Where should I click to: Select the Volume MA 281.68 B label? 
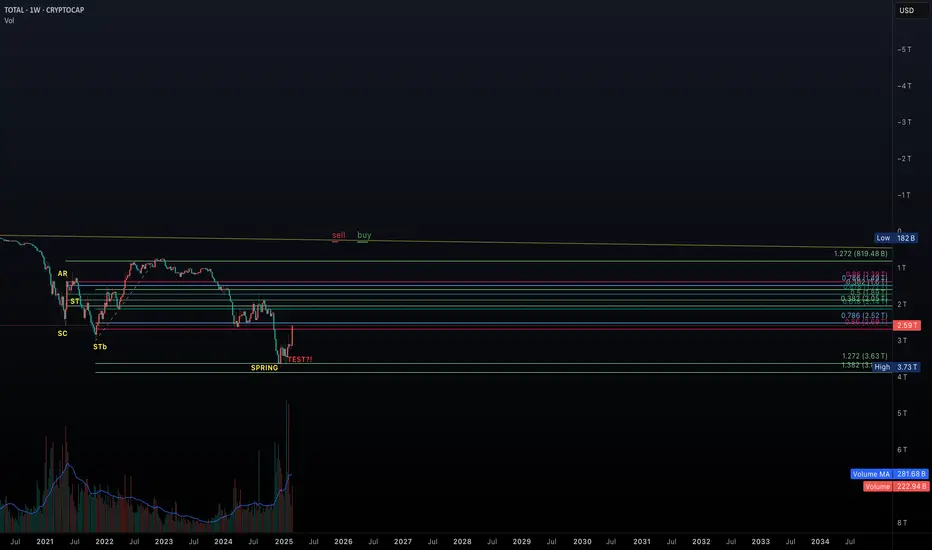[x=889, y=474]
